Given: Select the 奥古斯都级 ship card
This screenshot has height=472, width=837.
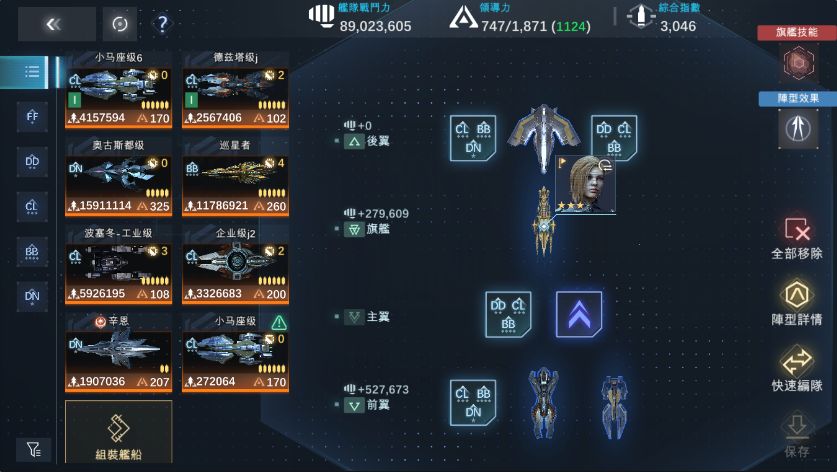Looking at the screenshot, I should pyautogui.click(x=119, y=177).
